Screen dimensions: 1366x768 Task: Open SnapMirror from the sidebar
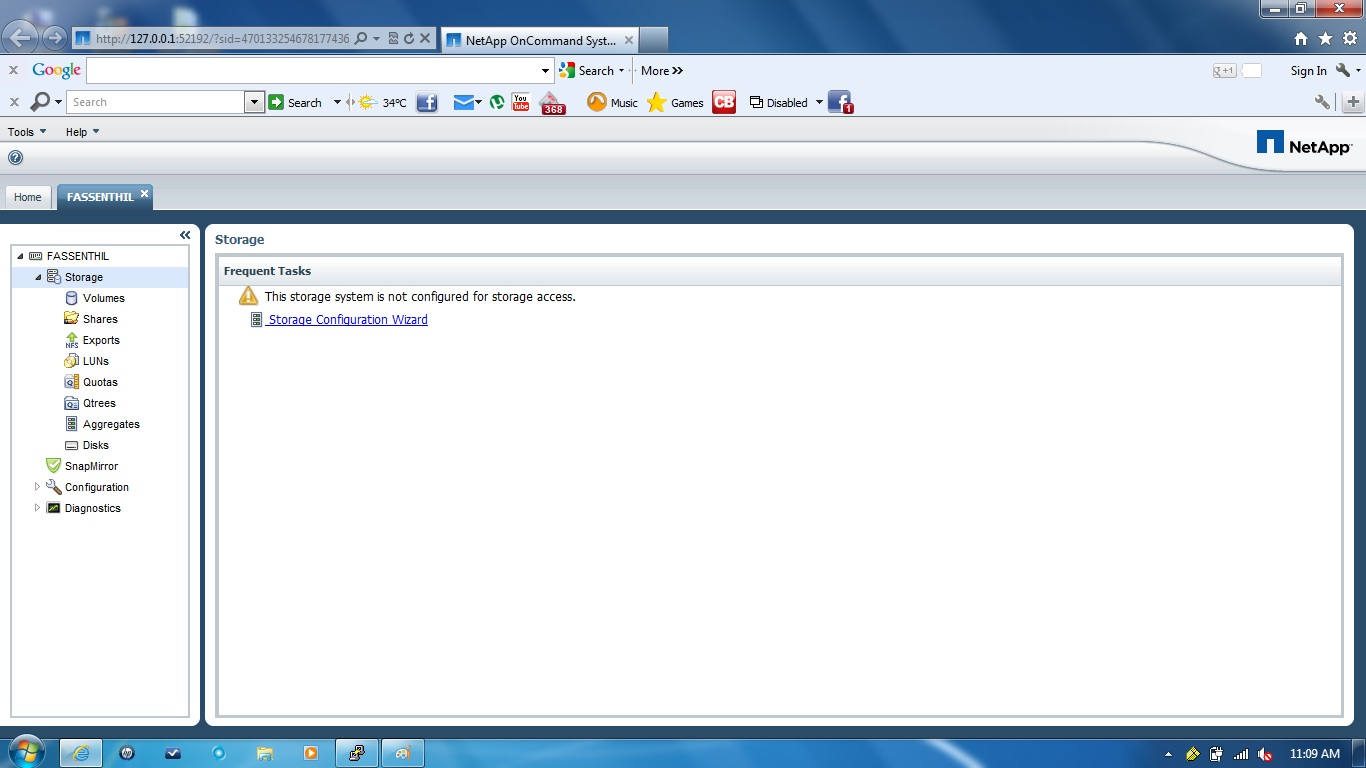point(91,466)
